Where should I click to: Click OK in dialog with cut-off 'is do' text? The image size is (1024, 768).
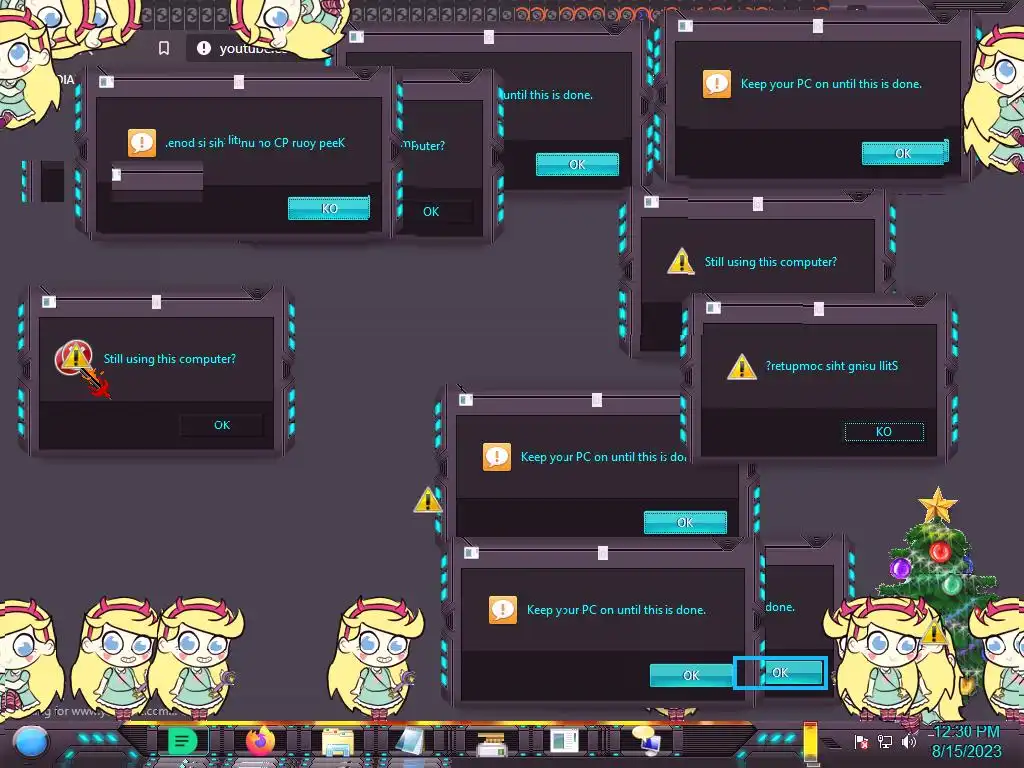tap(685, 522)
